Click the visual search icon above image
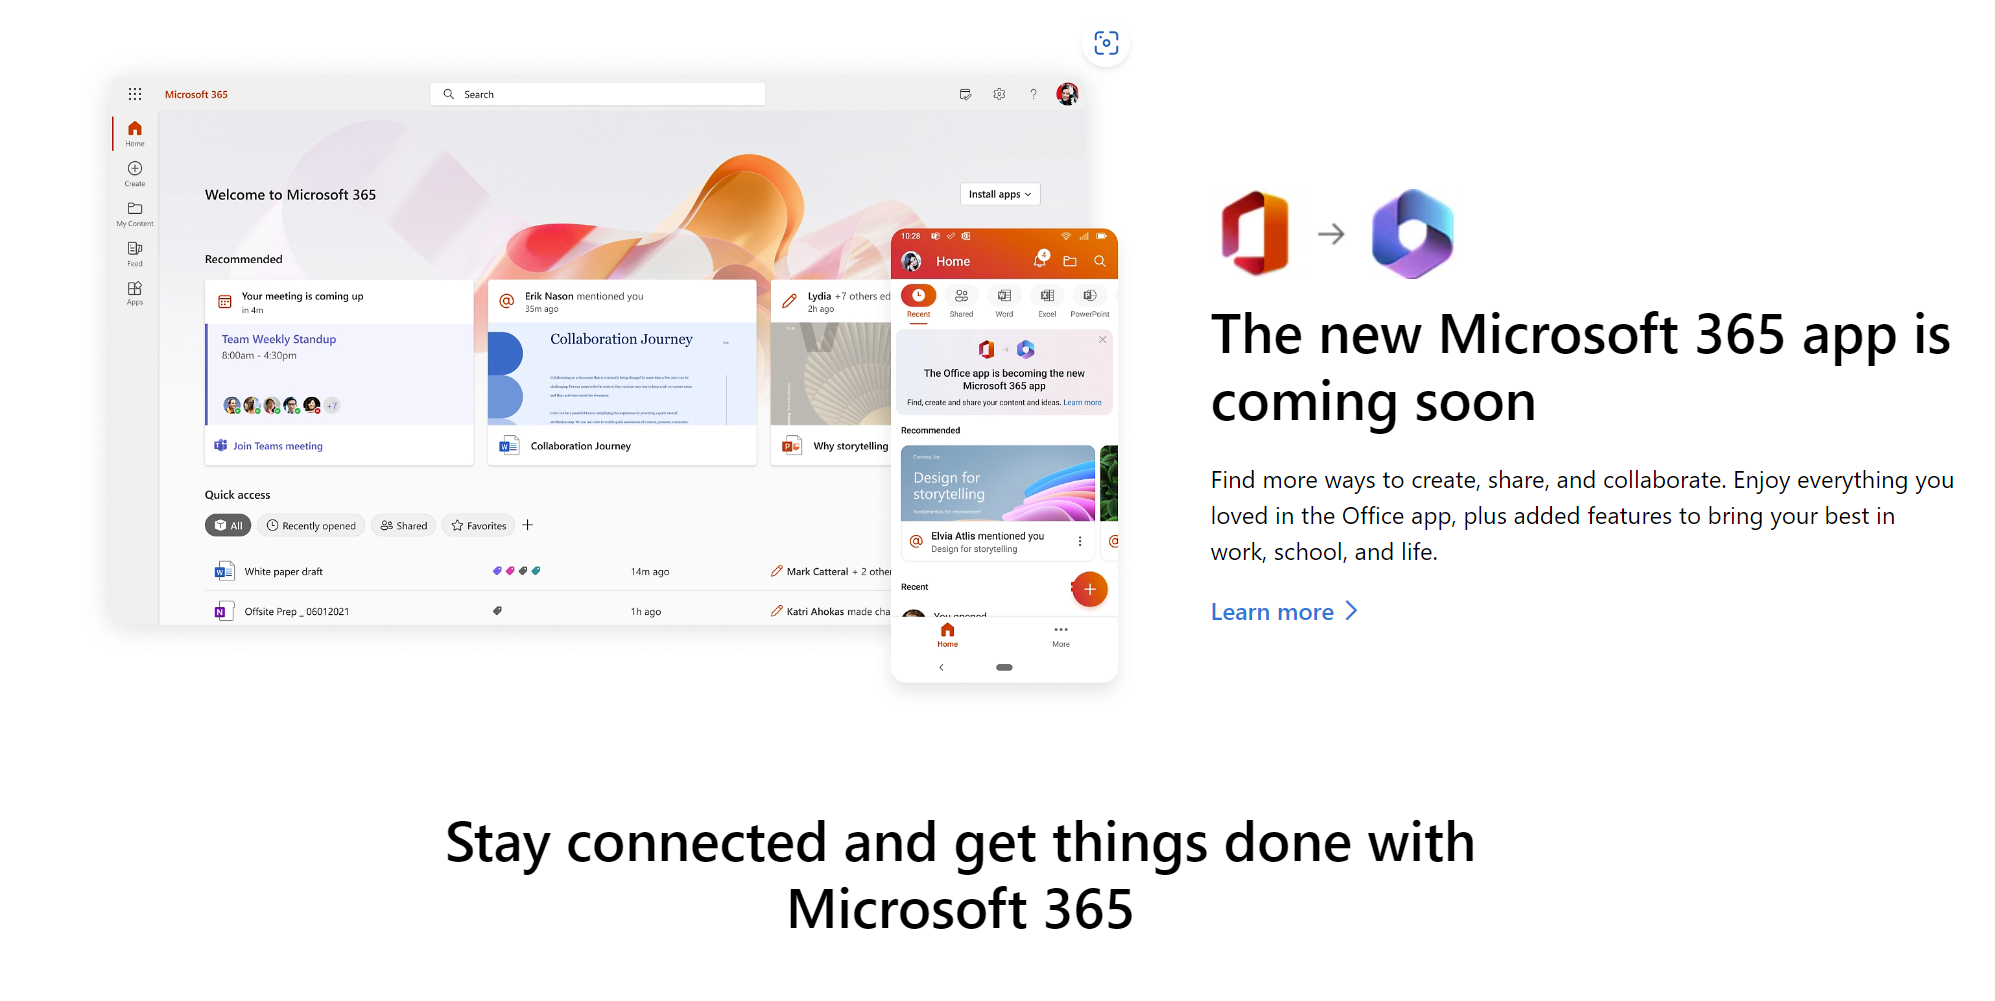 point(1106,43)
